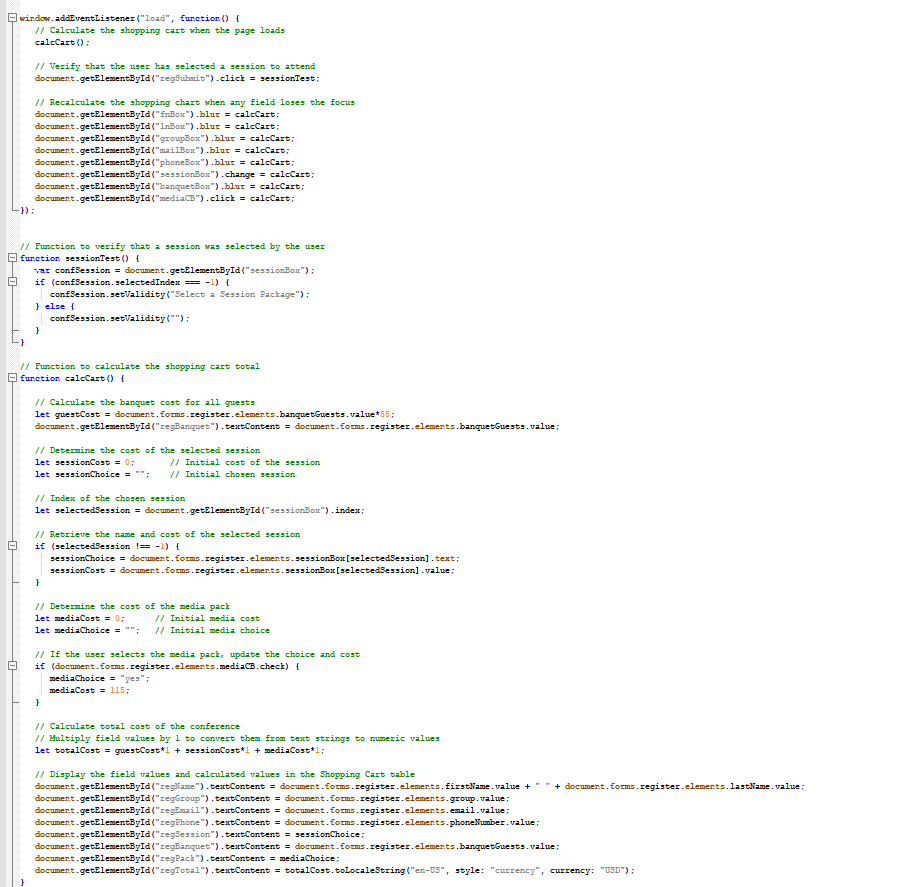Click the "regTotal" toLocaleString line
This screenshot has width=910, height=887.
click(x=335, y=870)
